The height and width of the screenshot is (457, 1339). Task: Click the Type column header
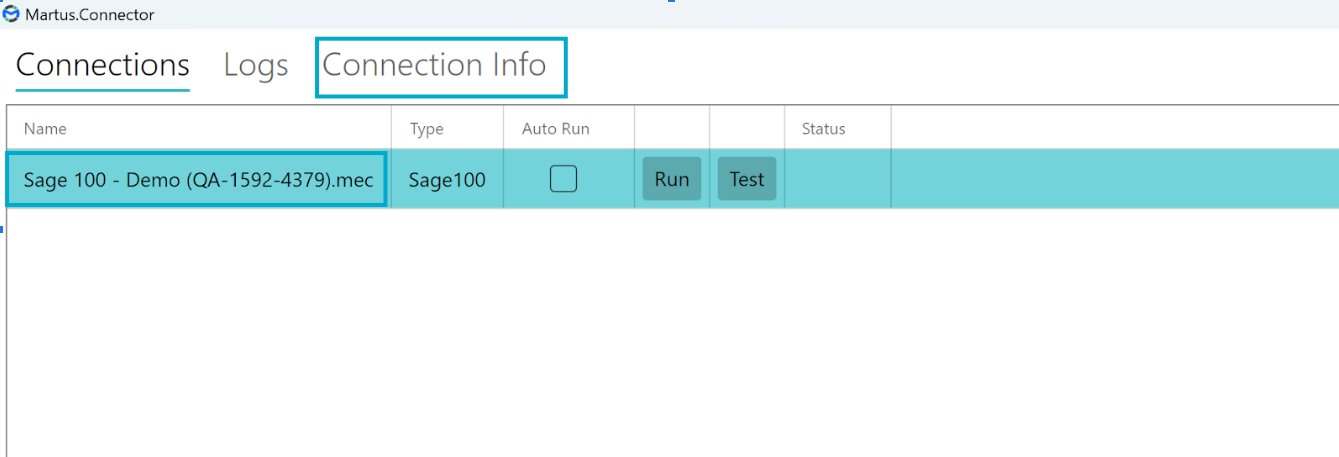pos(447,128)
